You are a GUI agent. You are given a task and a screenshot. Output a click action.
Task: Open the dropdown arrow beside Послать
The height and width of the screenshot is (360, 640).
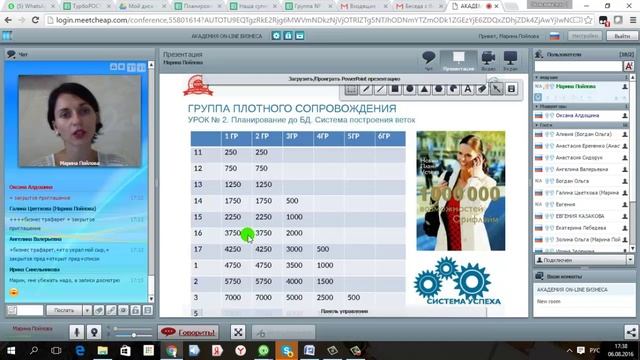click(x=87, y=310)
